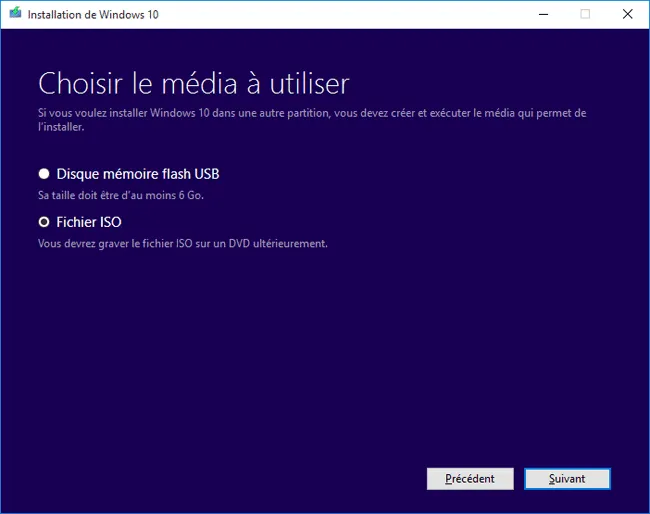
Task: Go back with the Précédent button
Action: coord(470,479)
